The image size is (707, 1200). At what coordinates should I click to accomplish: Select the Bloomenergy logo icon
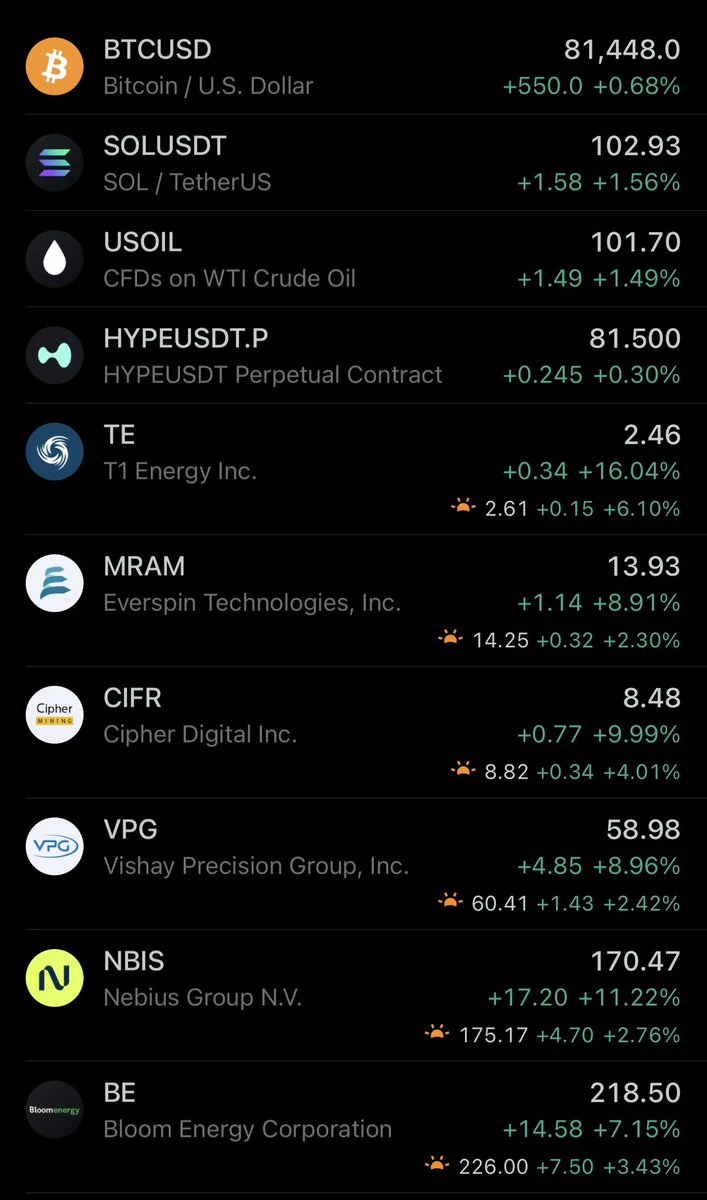point(54,1110)
